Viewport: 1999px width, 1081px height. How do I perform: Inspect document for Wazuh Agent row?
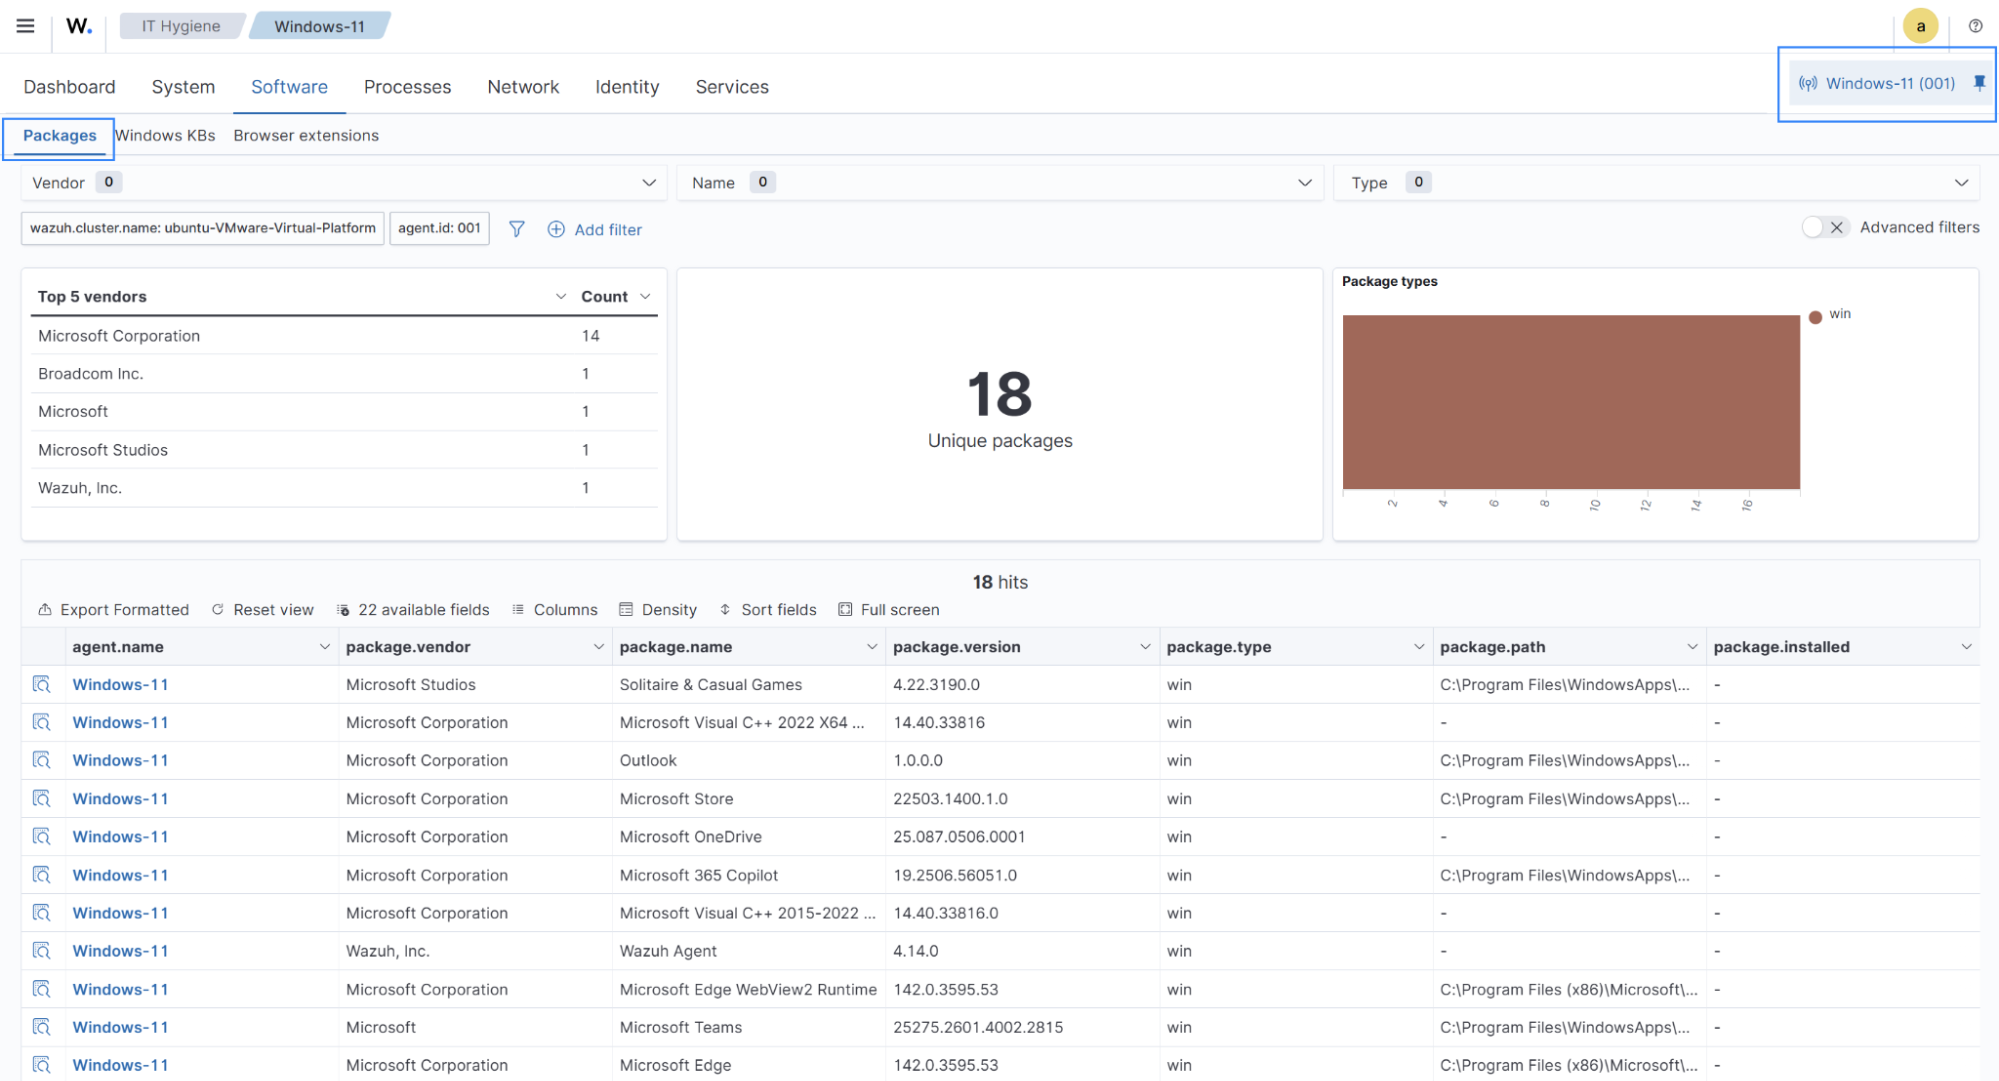(x=41, y=951)
